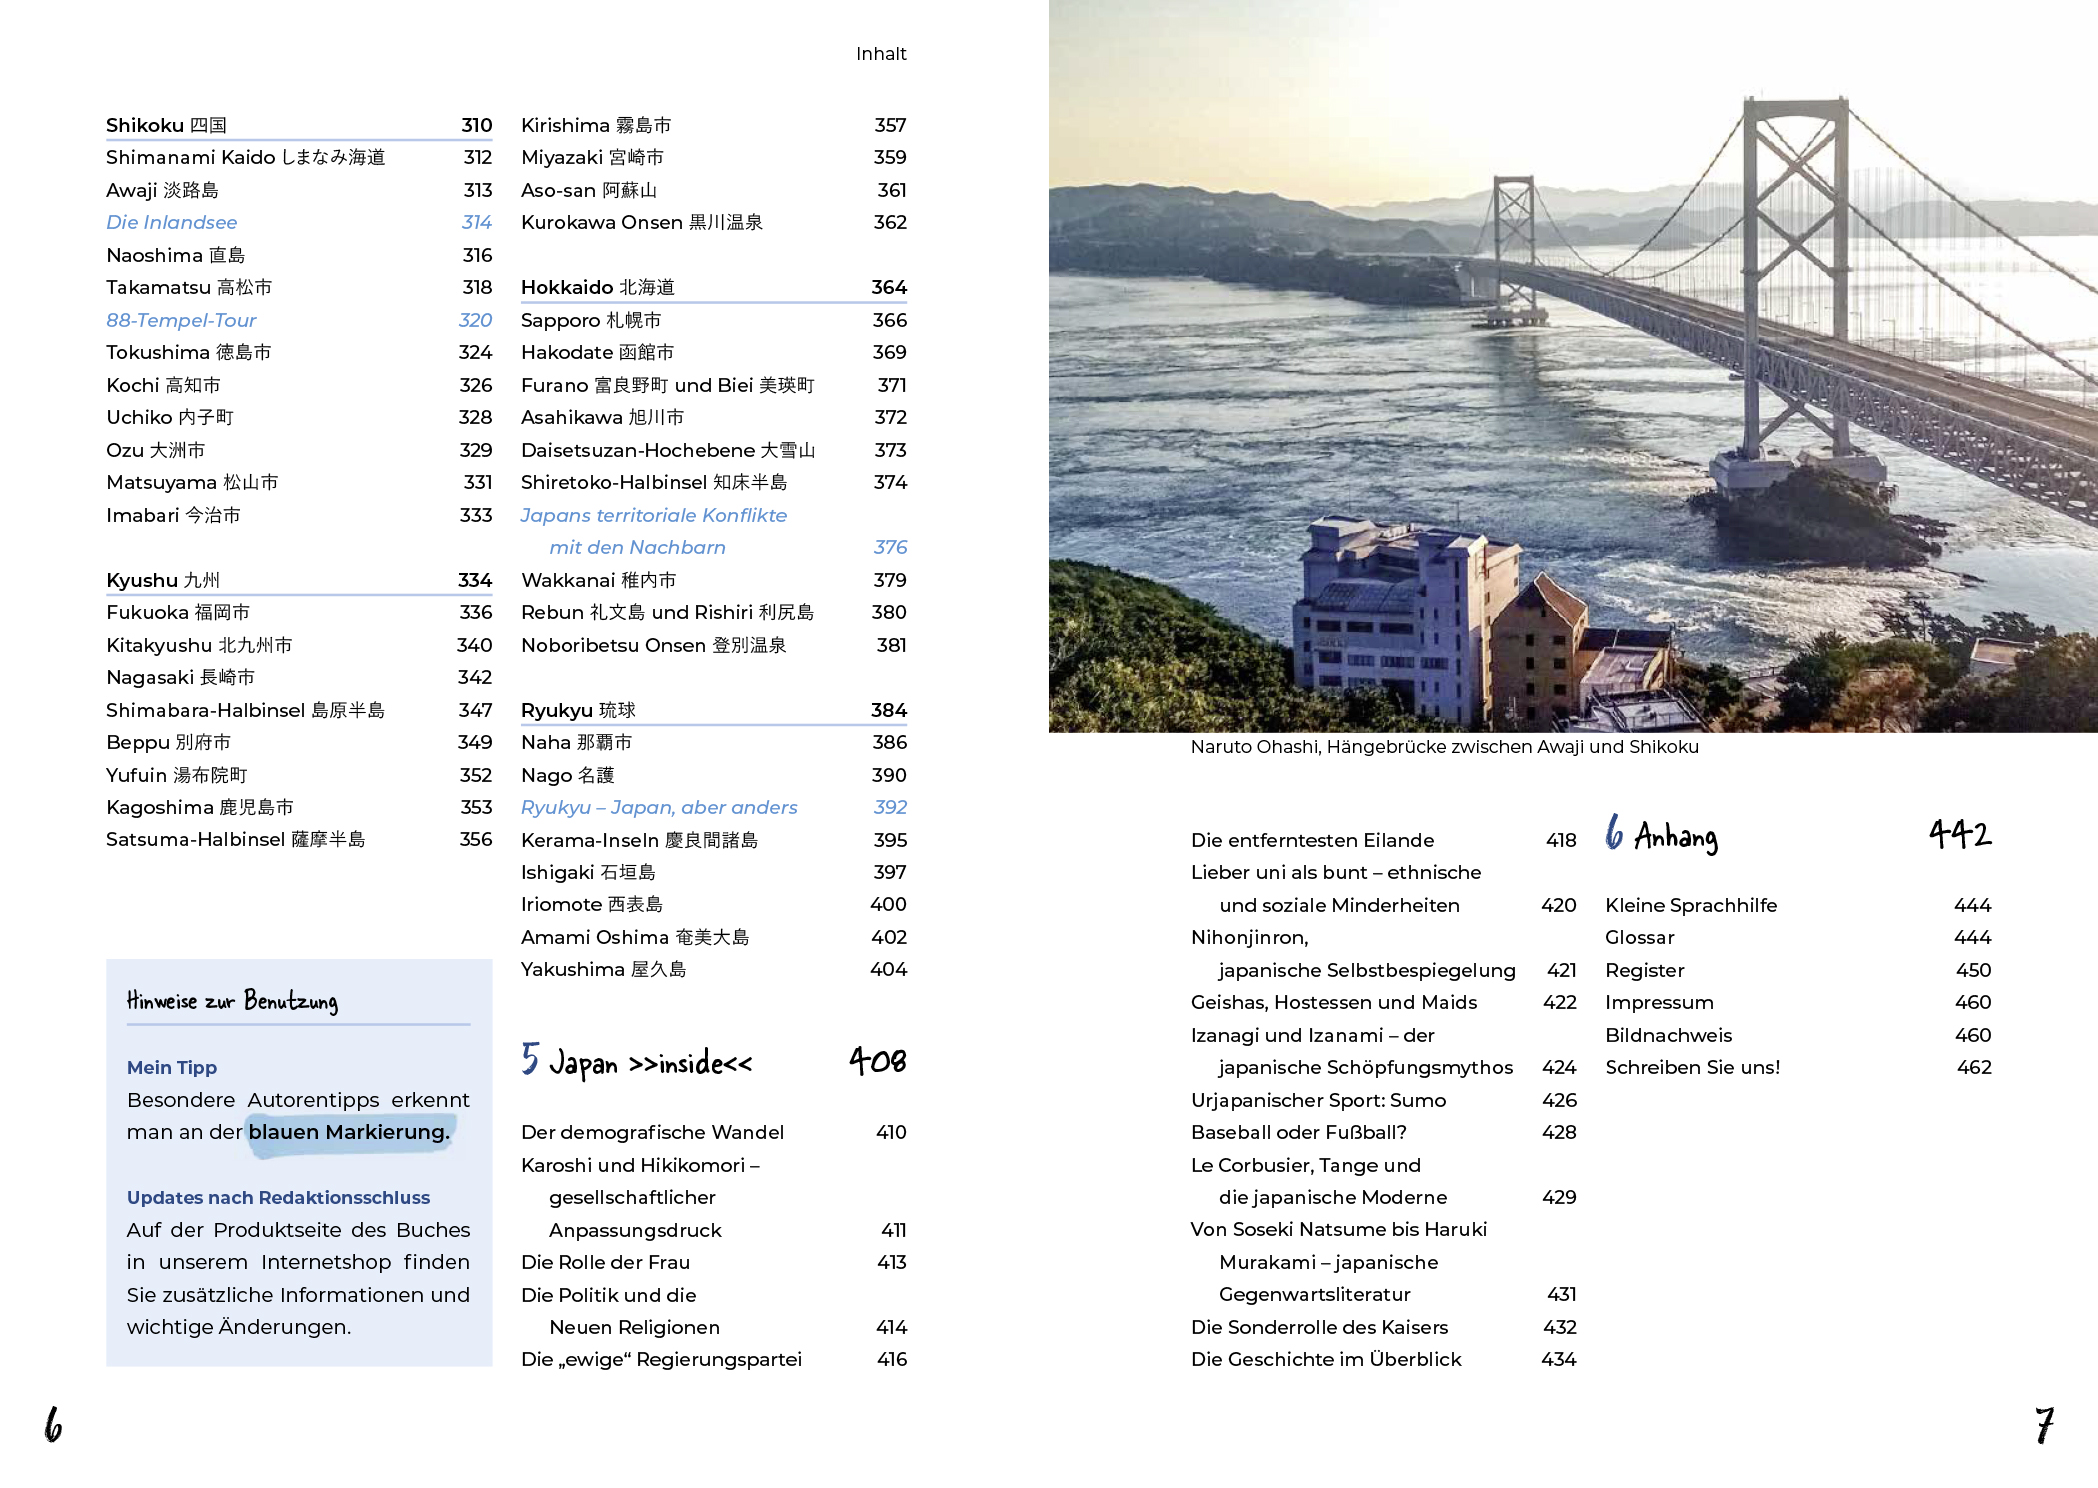Click the Ryukyu section heading
Image resolution: width=2098 pixels, height=1488 pixels.
click(577, 710)
